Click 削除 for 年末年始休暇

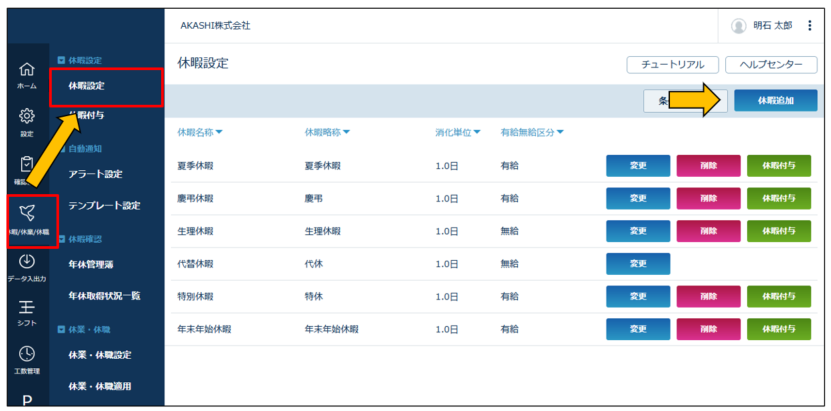click(709, 329)
